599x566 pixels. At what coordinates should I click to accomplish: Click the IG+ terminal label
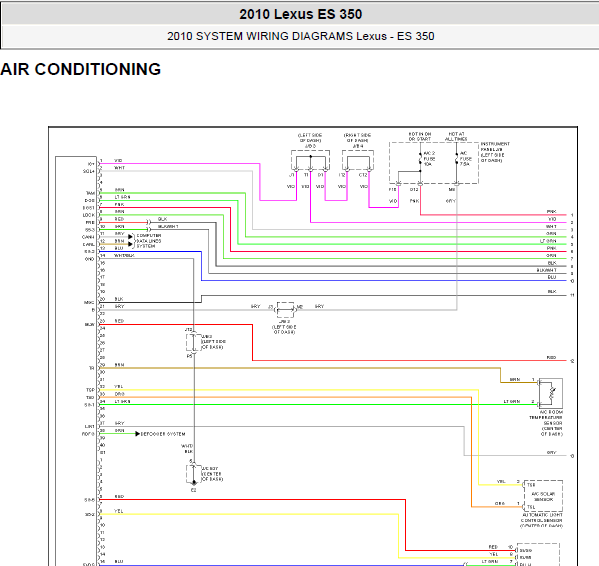[x=91, y=164]
